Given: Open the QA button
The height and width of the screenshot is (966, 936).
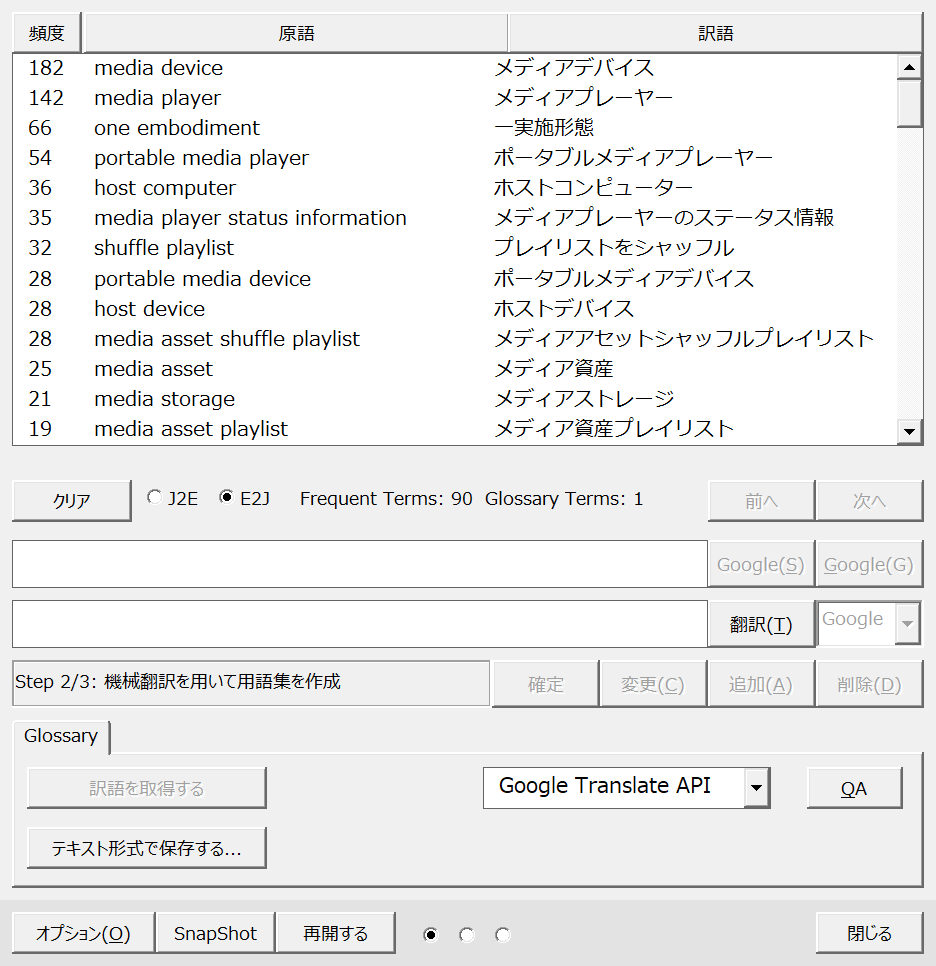Looking at the screenshot, I should (x=854, y=788).
